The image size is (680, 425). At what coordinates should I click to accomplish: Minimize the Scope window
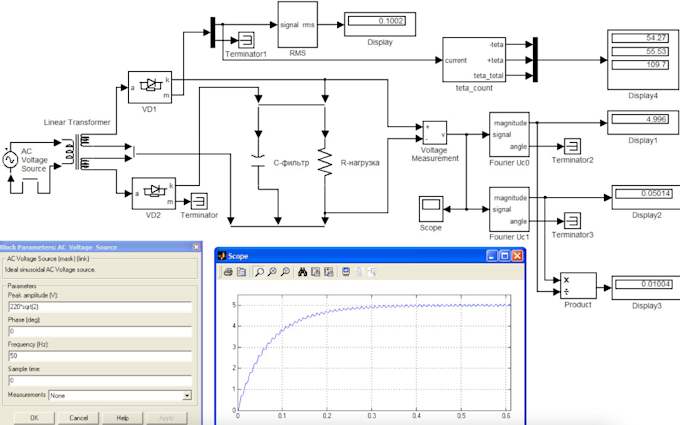point(492,256)
